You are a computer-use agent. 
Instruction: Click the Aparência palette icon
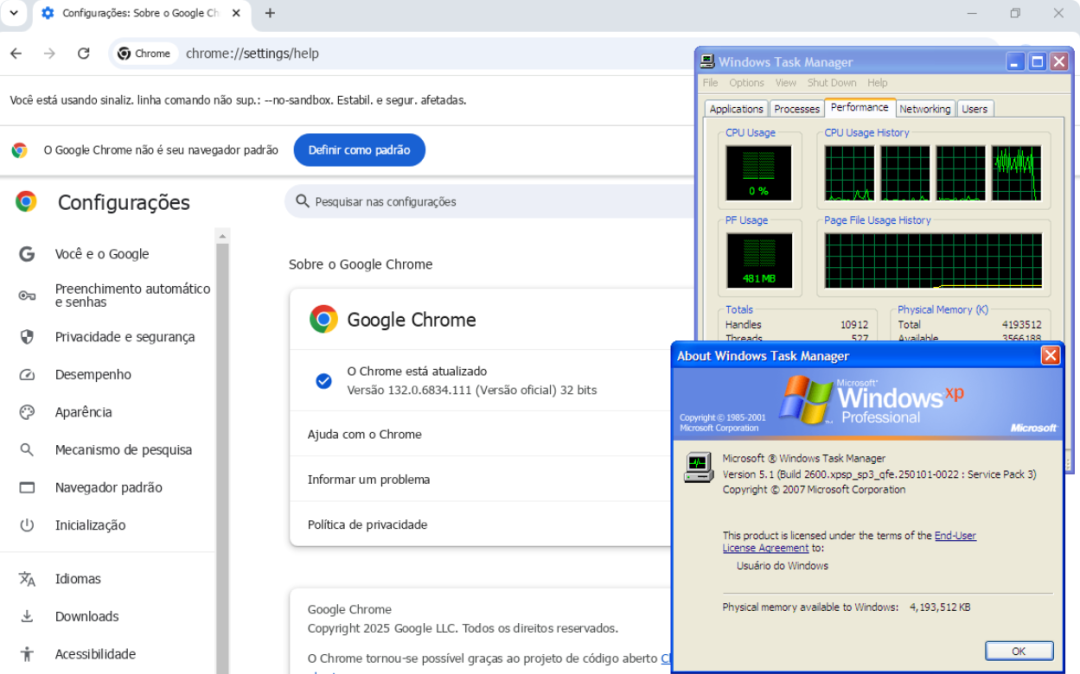[27, 412]
